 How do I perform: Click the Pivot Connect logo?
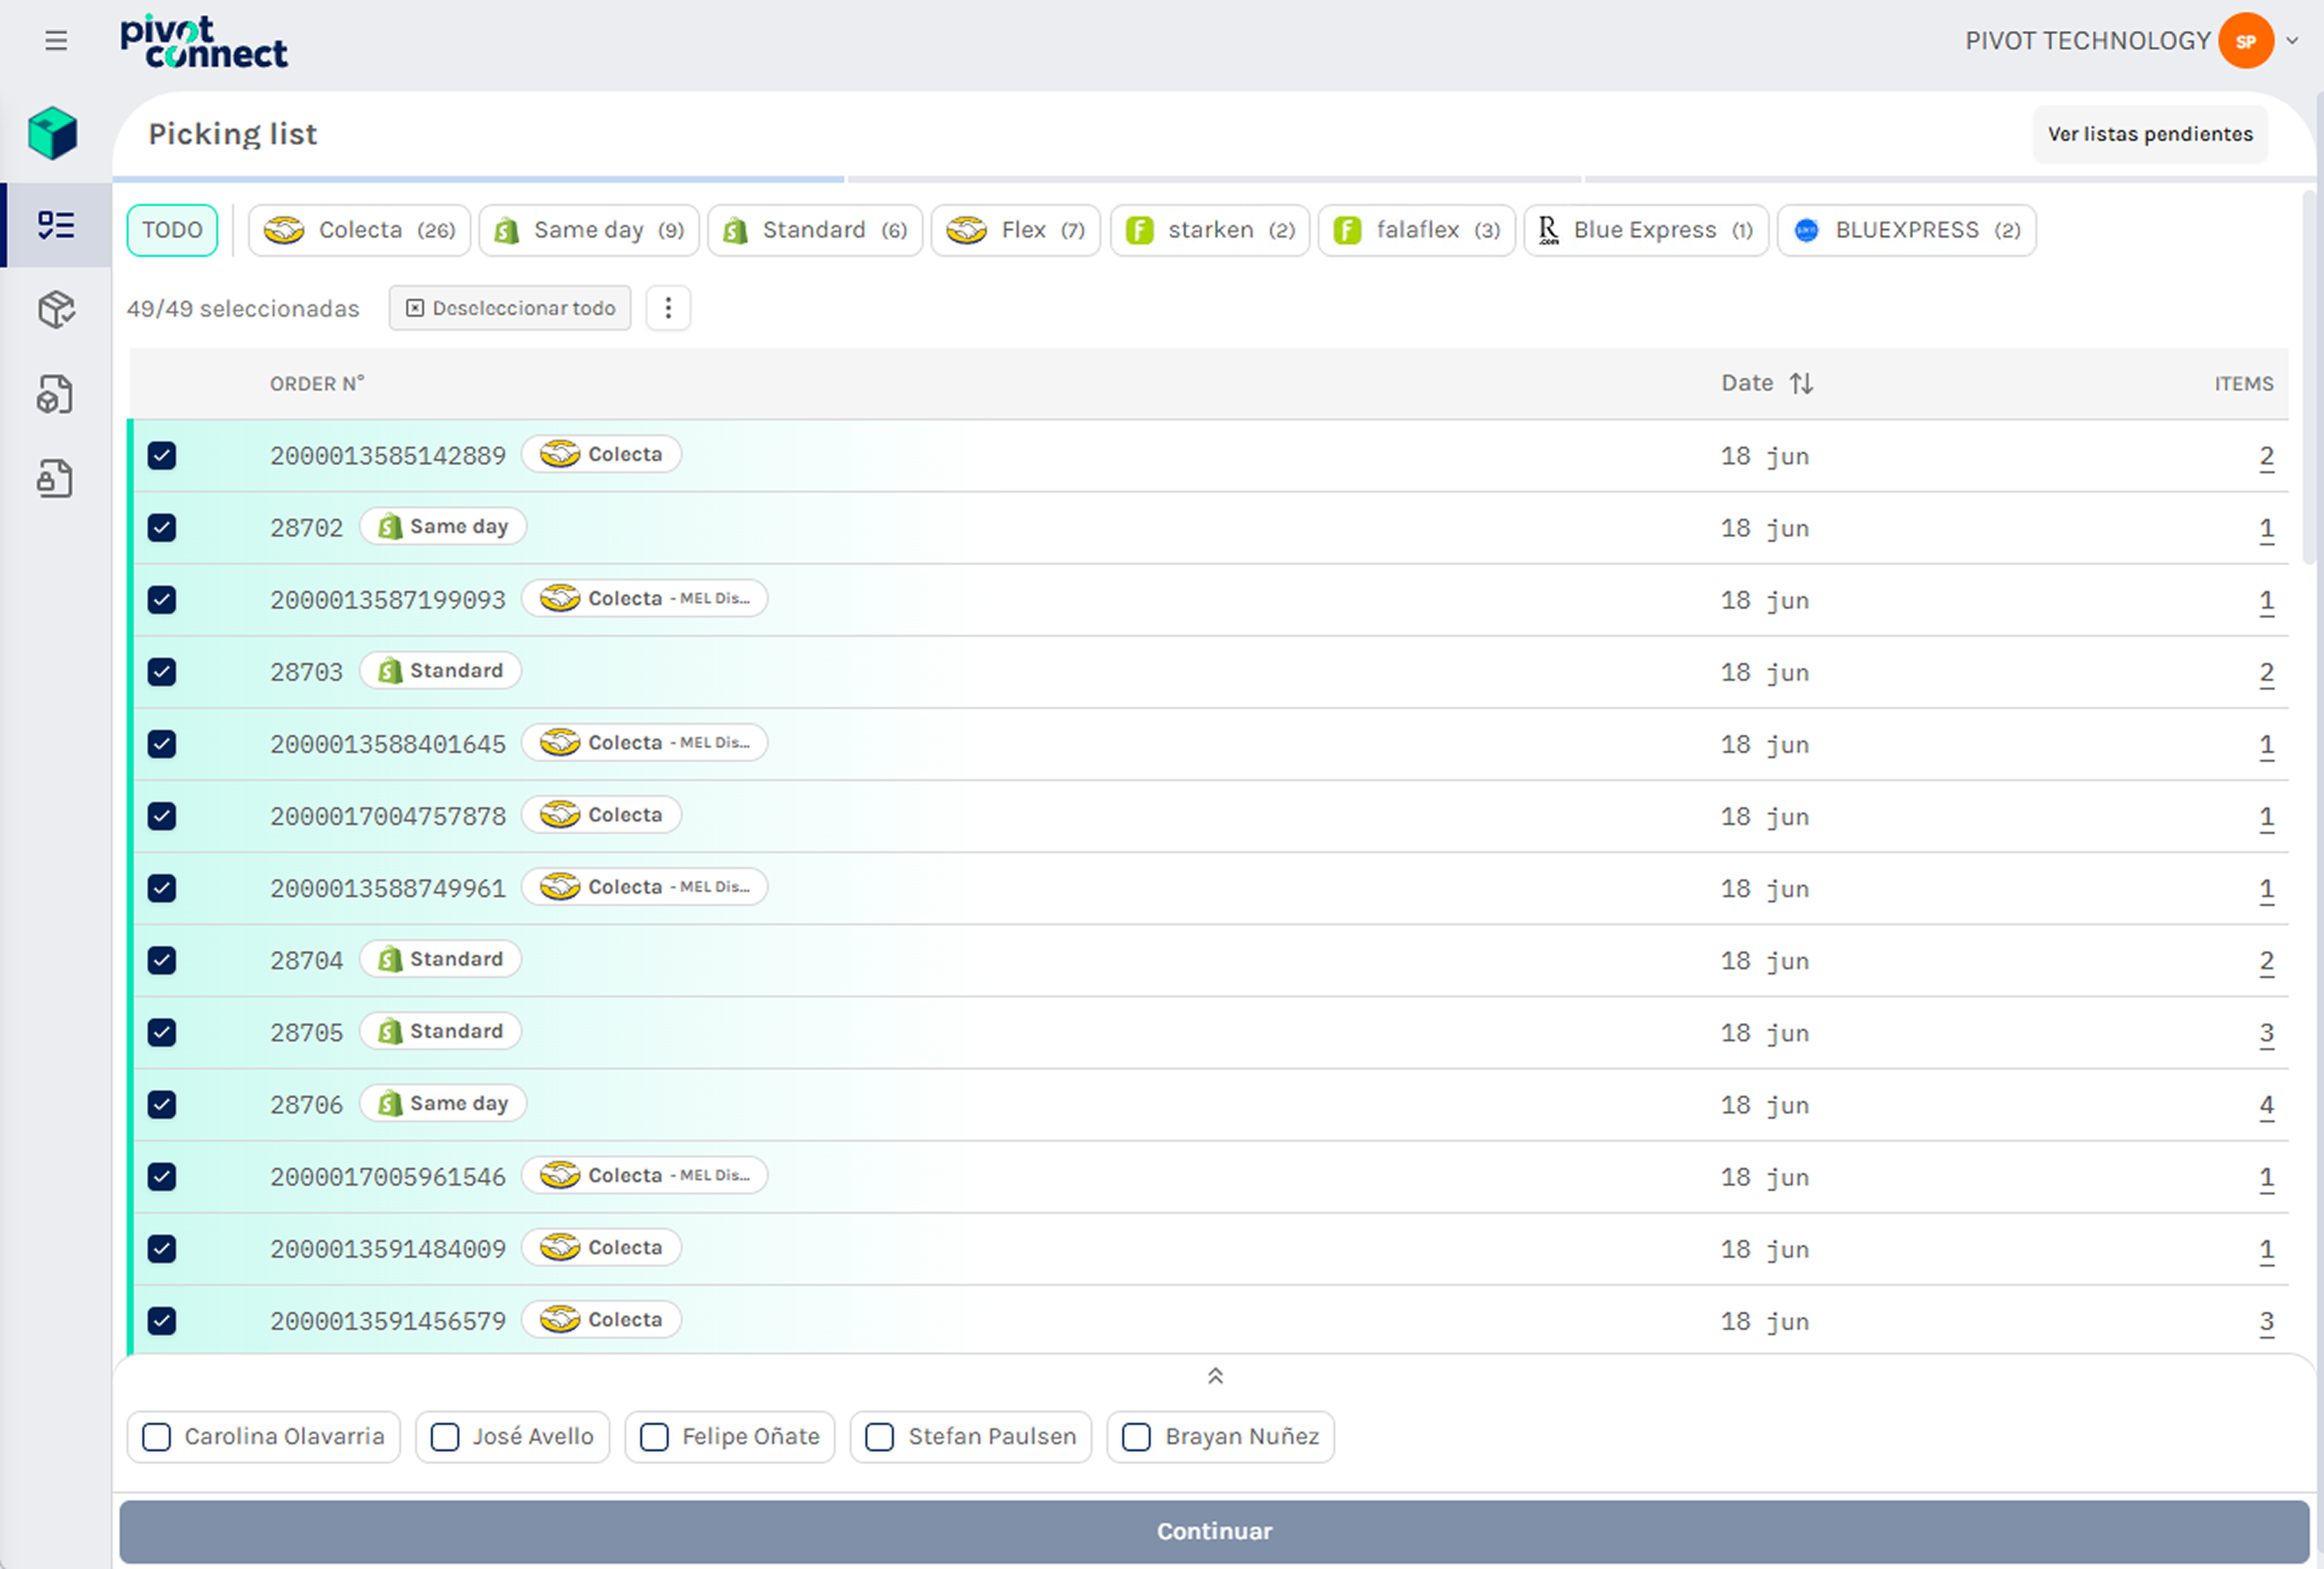[204, 41]
